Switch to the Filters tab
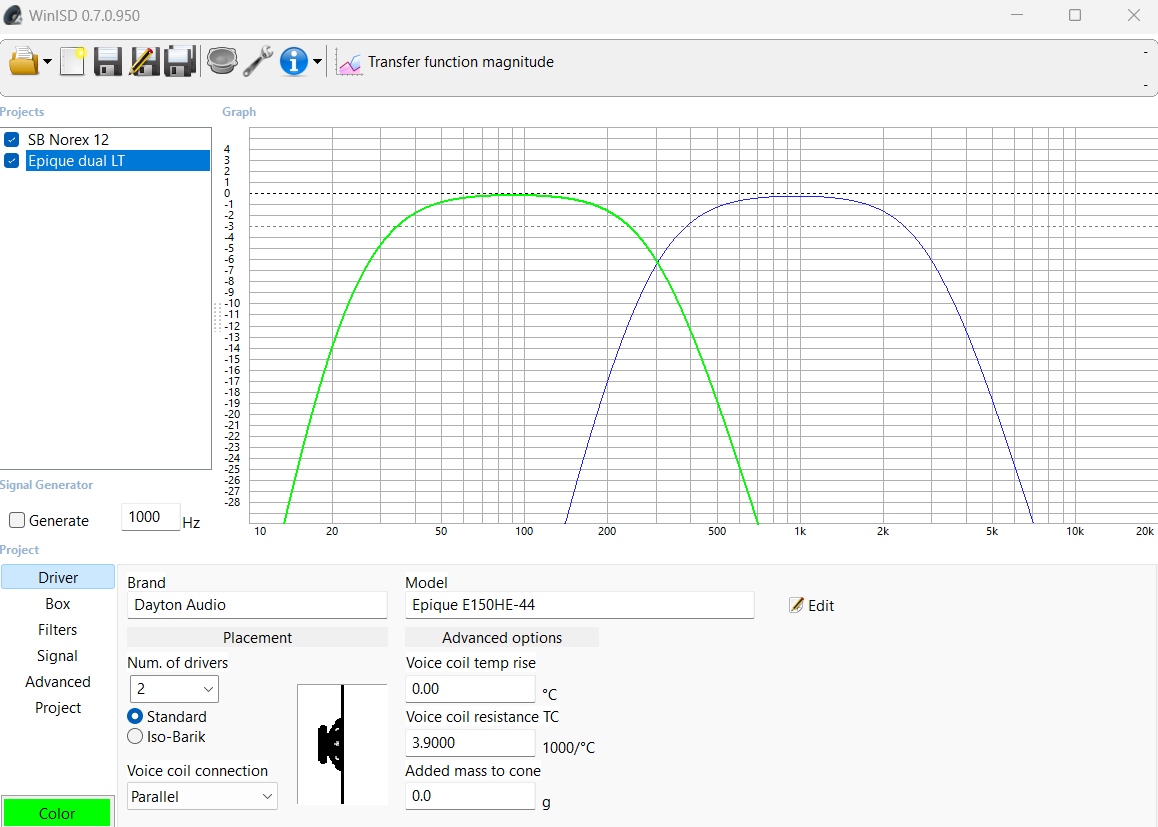Viewport: 1158px width, 827px height. [58, 630]
